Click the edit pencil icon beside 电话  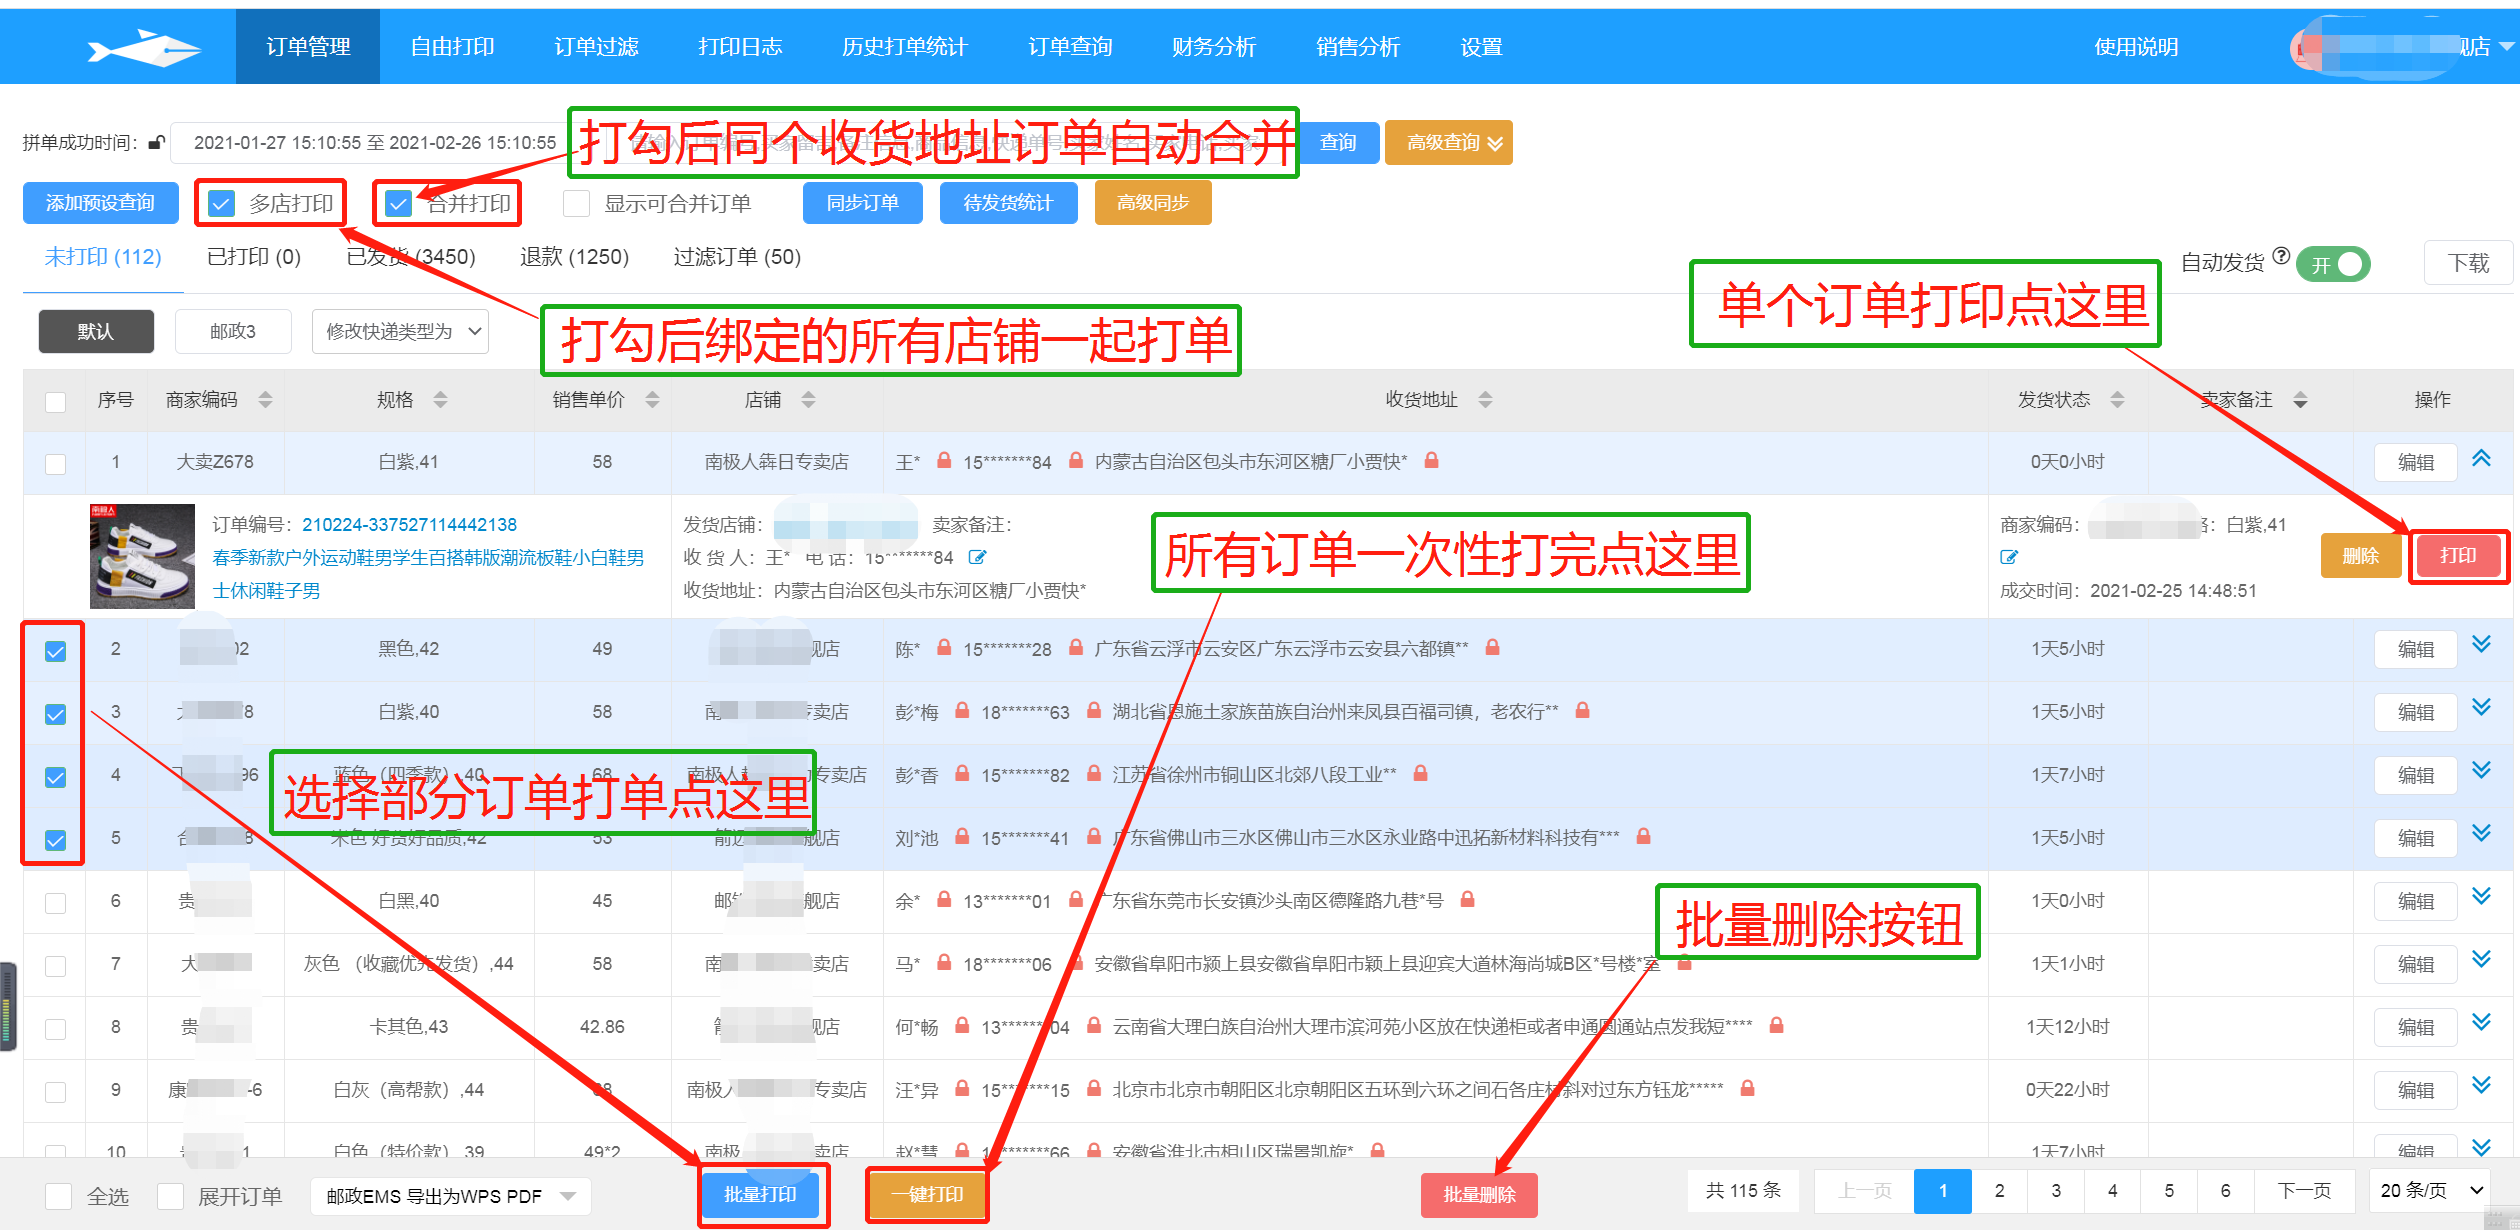coord(977,557)
